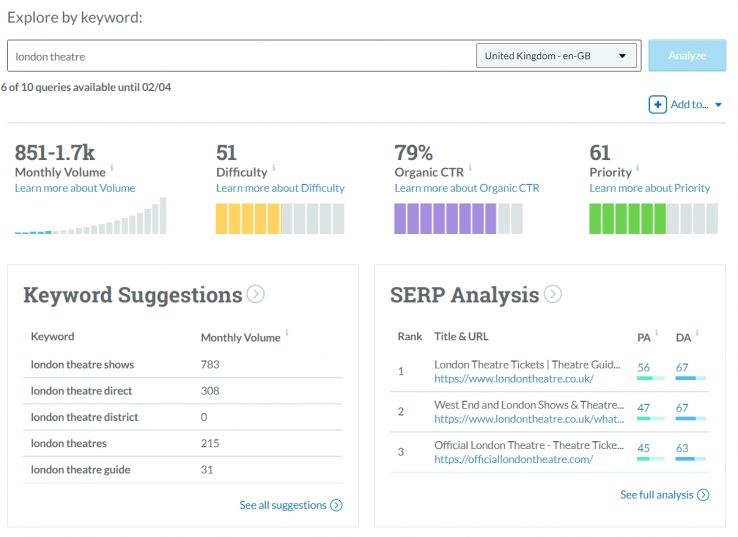Open the londontheatre.co.uk result URL

pyautogui.click(x=514, y=379)
